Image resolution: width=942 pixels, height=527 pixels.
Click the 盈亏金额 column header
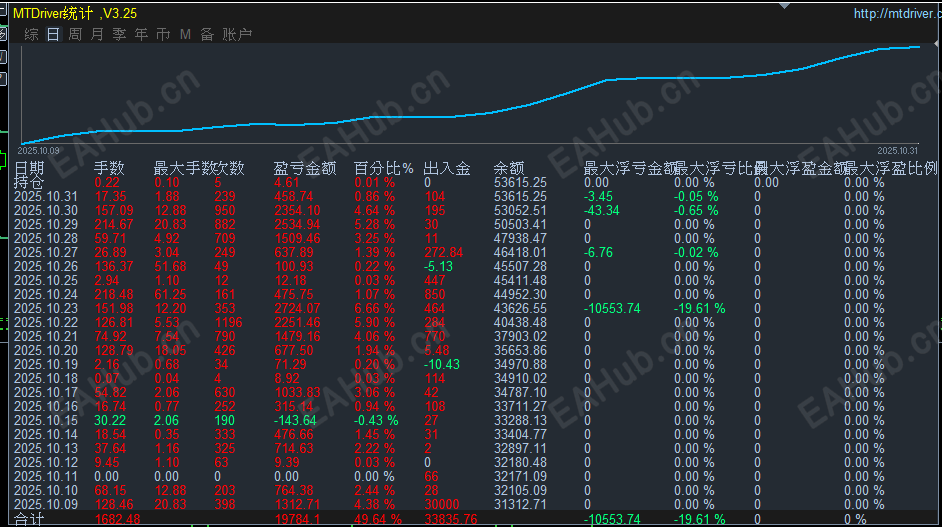point(305,168)
